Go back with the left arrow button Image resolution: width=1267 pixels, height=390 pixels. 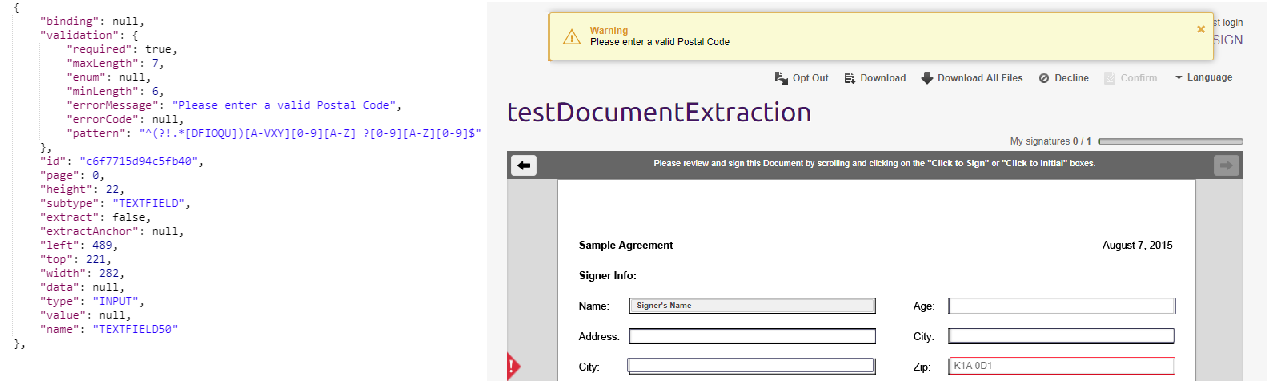point(523,165)
